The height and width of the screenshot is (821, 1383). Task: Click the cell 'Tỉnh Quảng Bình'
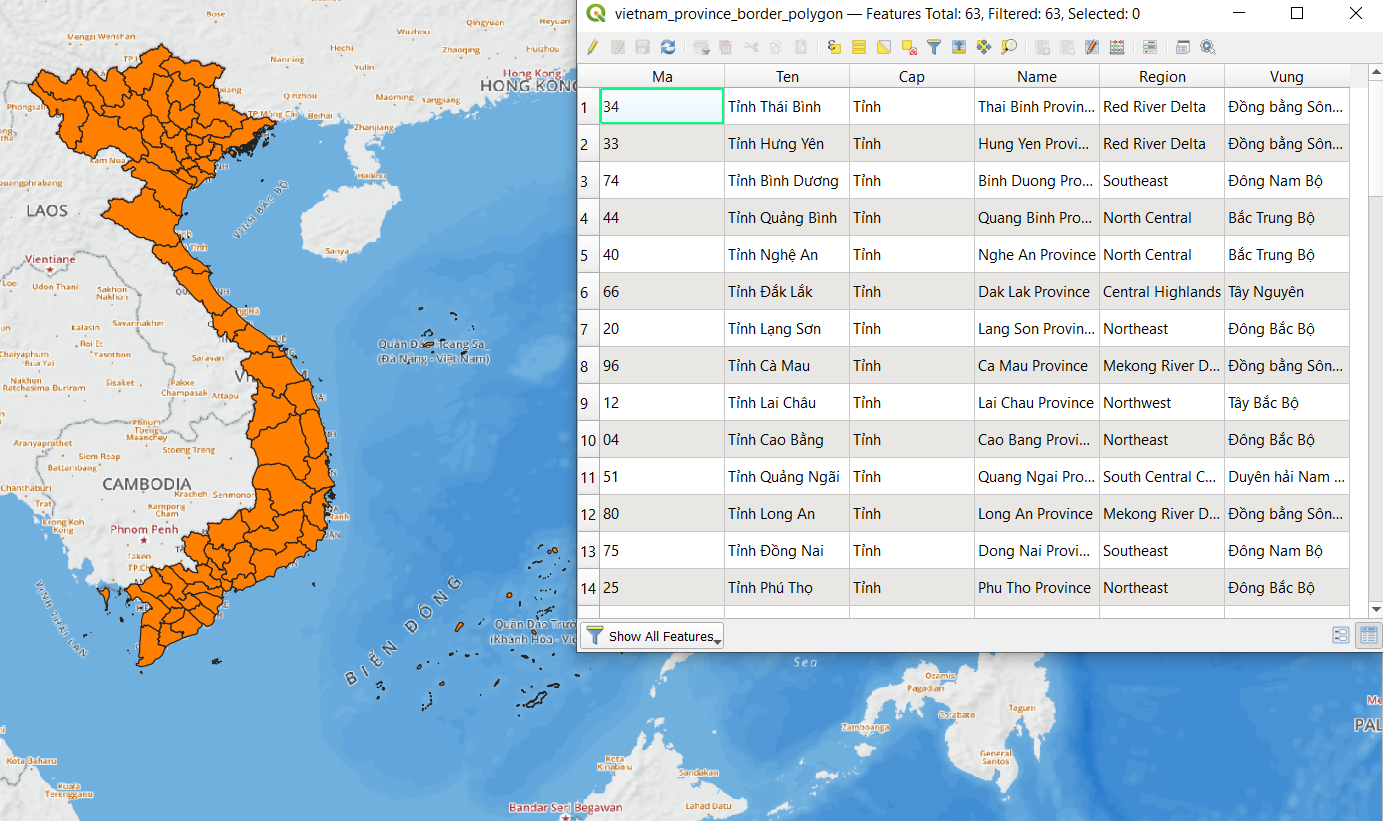(787, 217)
